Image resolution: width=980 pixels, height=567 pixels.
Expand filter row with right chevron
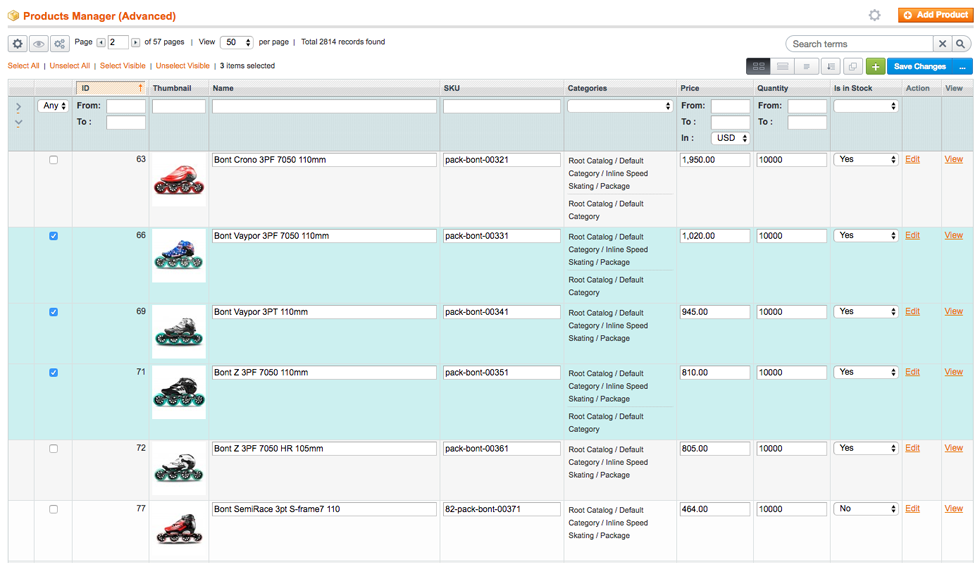[x=18, y=107]
